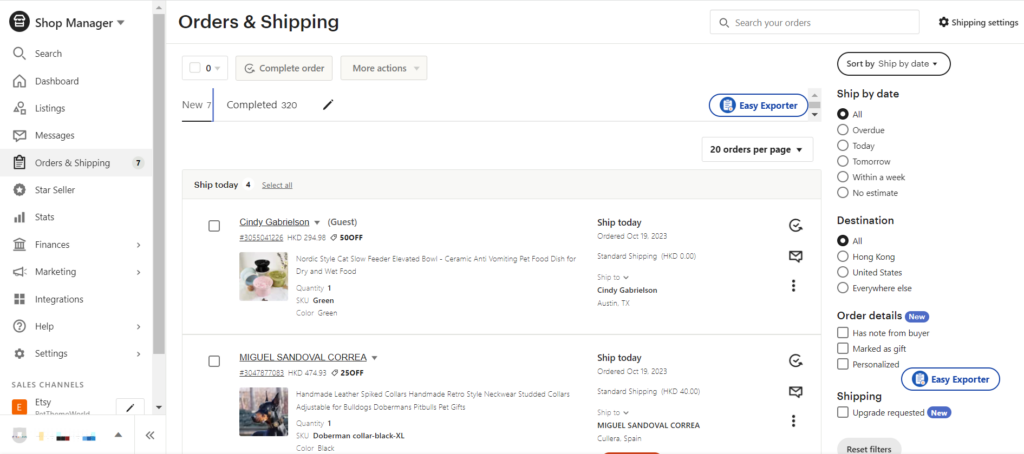Mark Cindy Gabrielson's order complete icon

(796, 226)
